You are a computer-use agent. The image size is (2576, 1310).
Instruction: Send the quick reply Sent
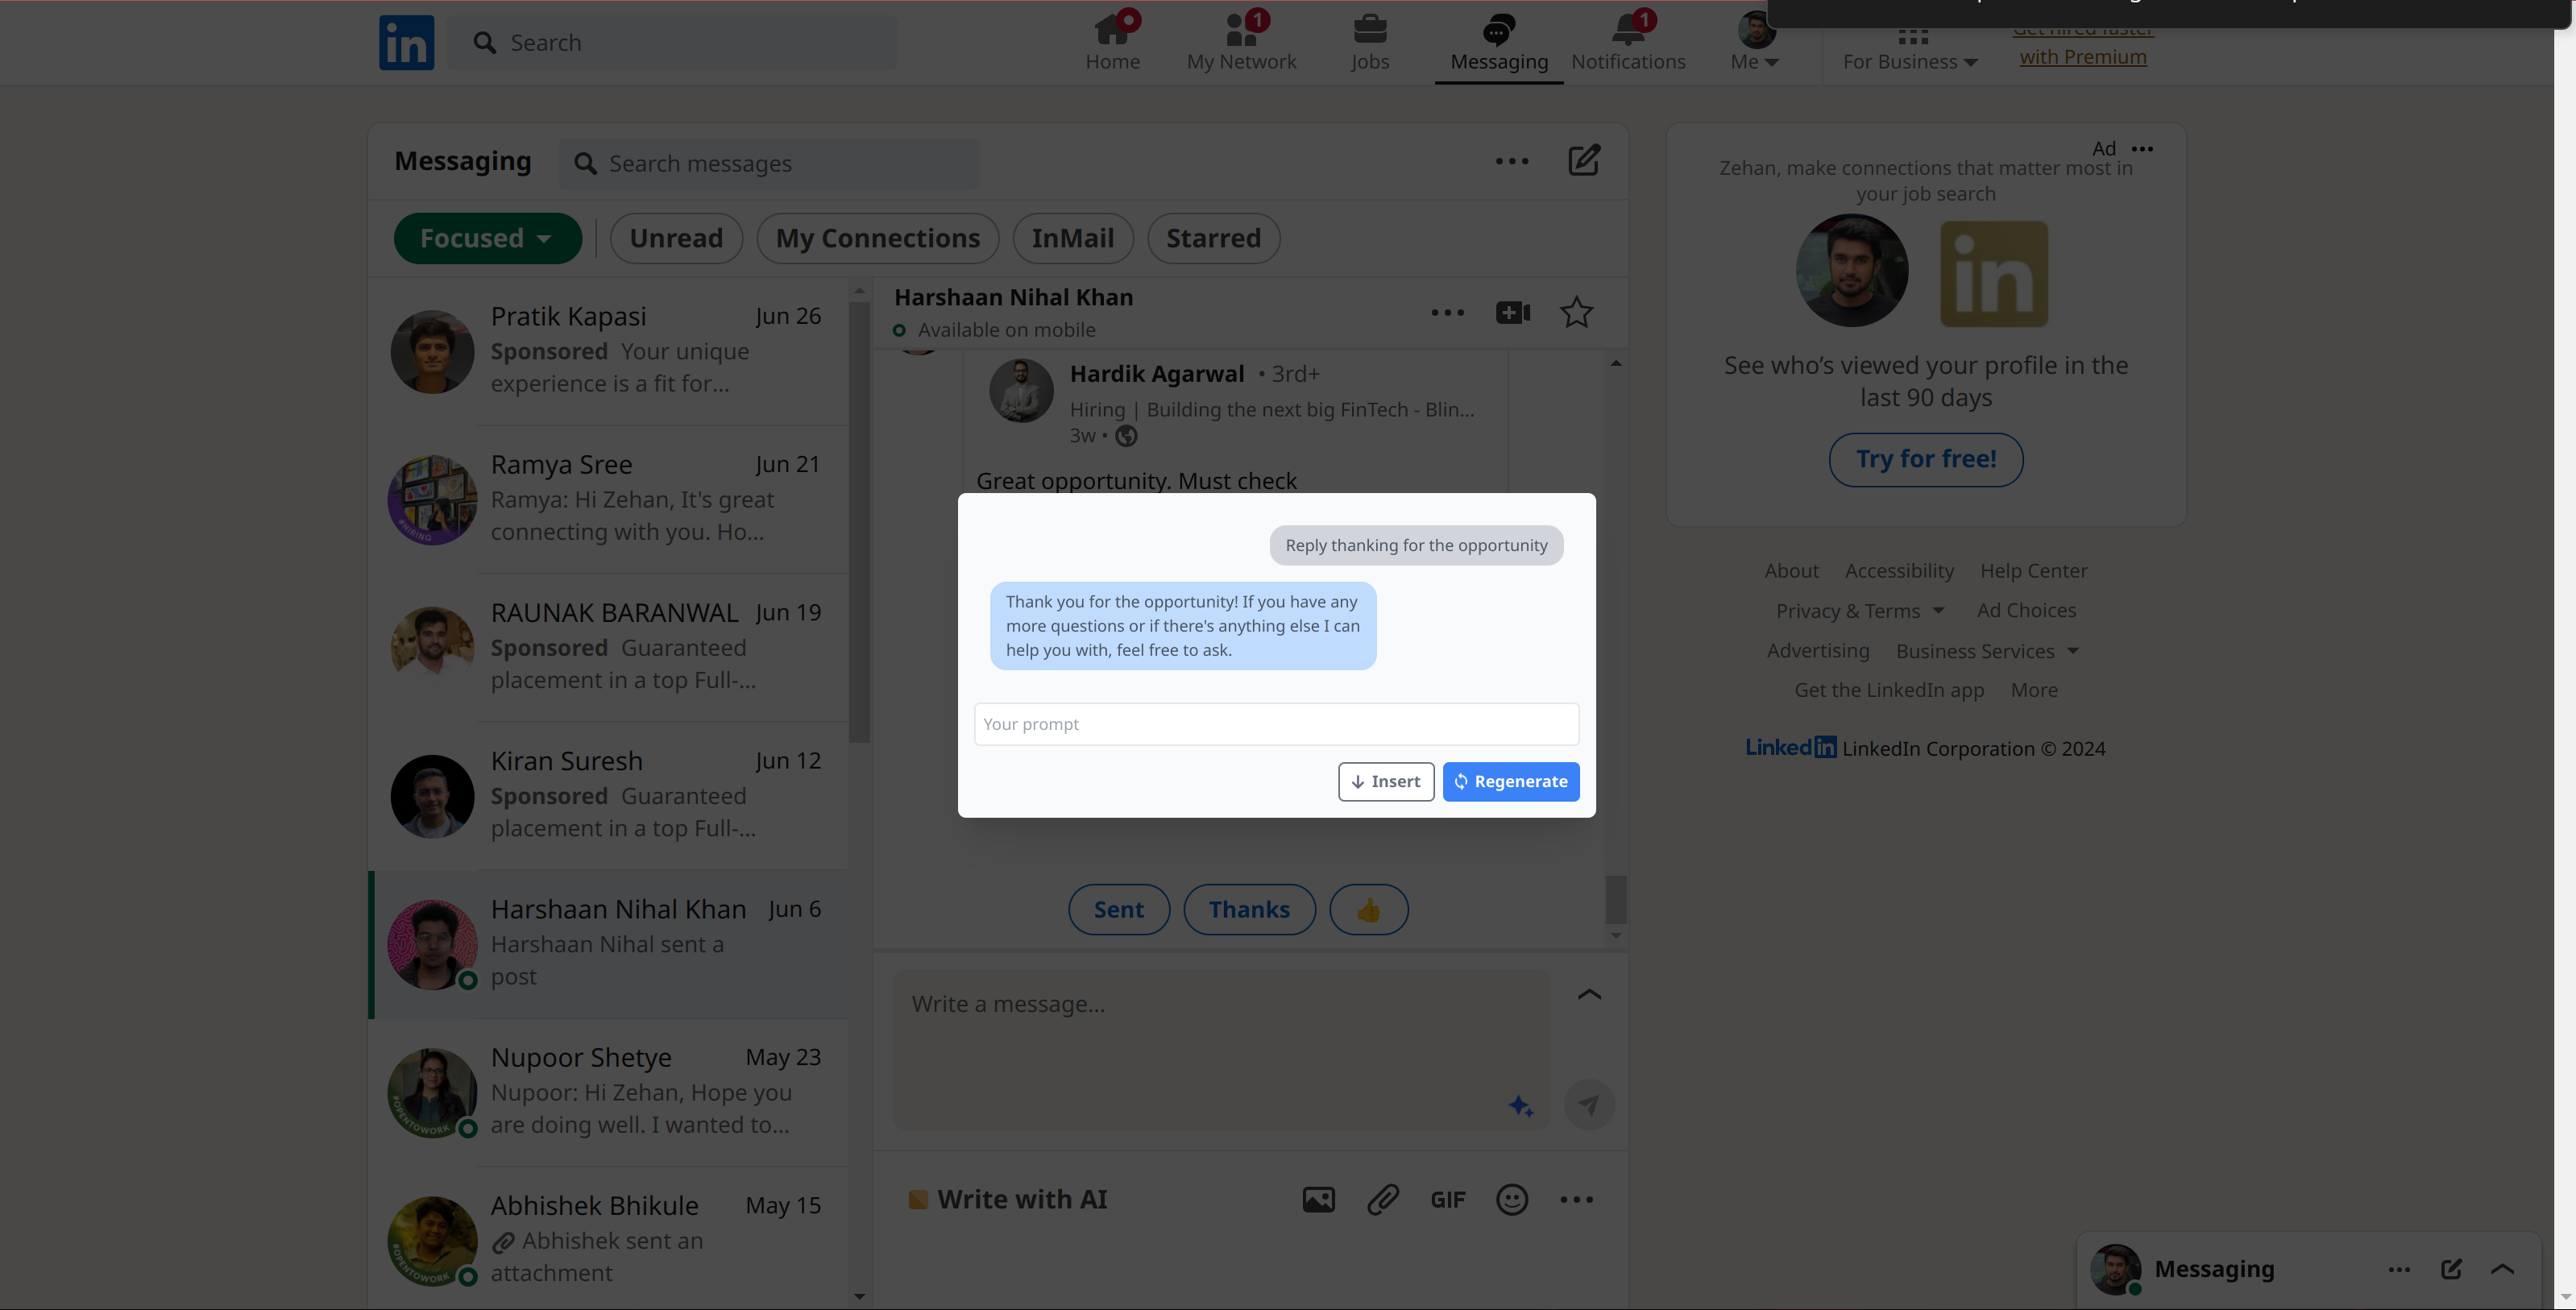pyautogui.click(x=1118, y=909)
